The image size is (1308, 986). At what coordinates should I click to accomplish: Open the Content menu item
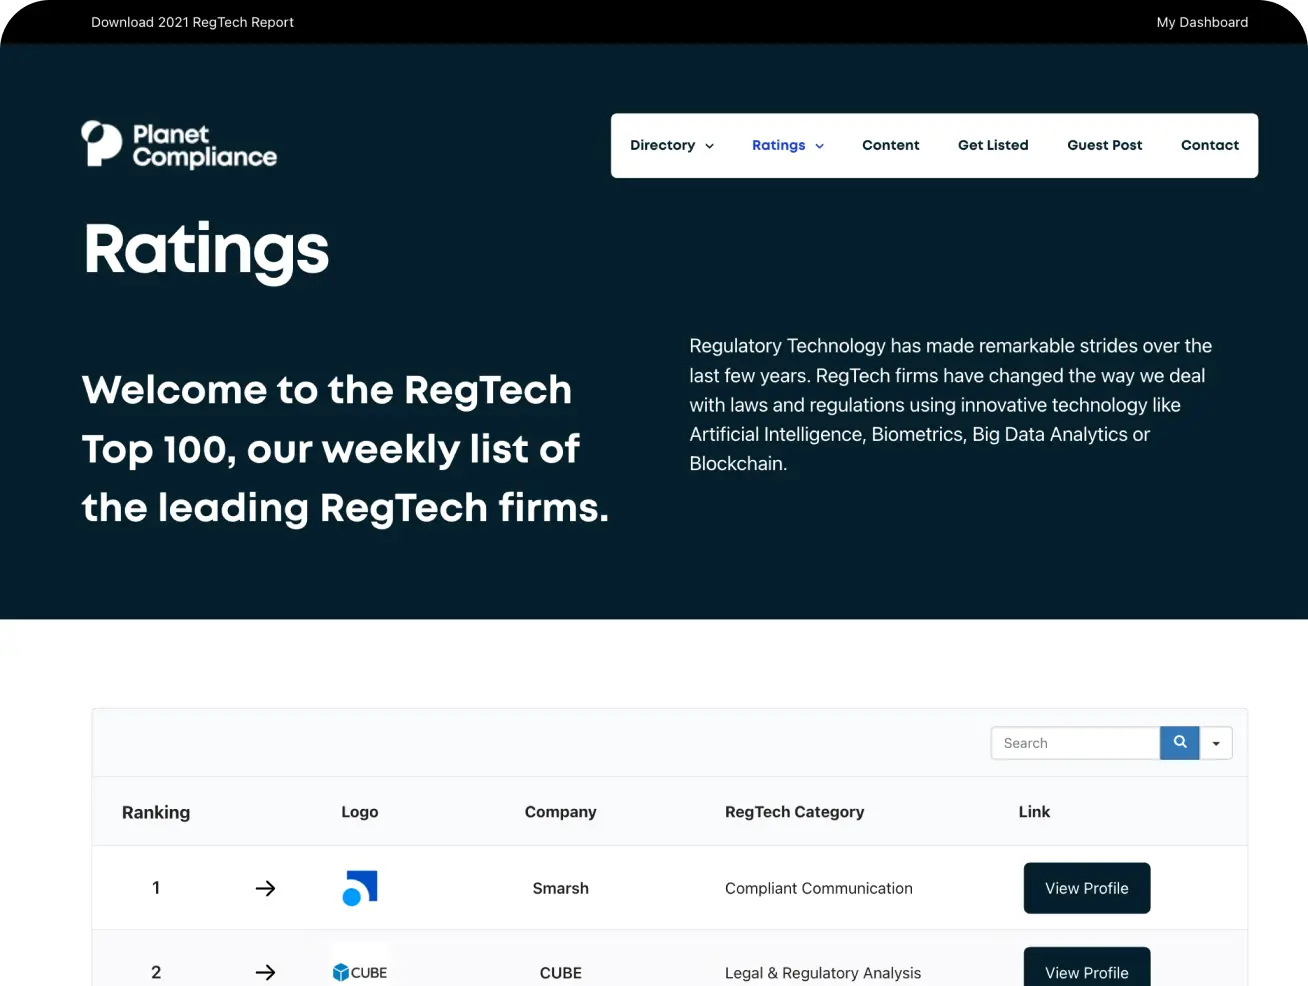[890, 145]
